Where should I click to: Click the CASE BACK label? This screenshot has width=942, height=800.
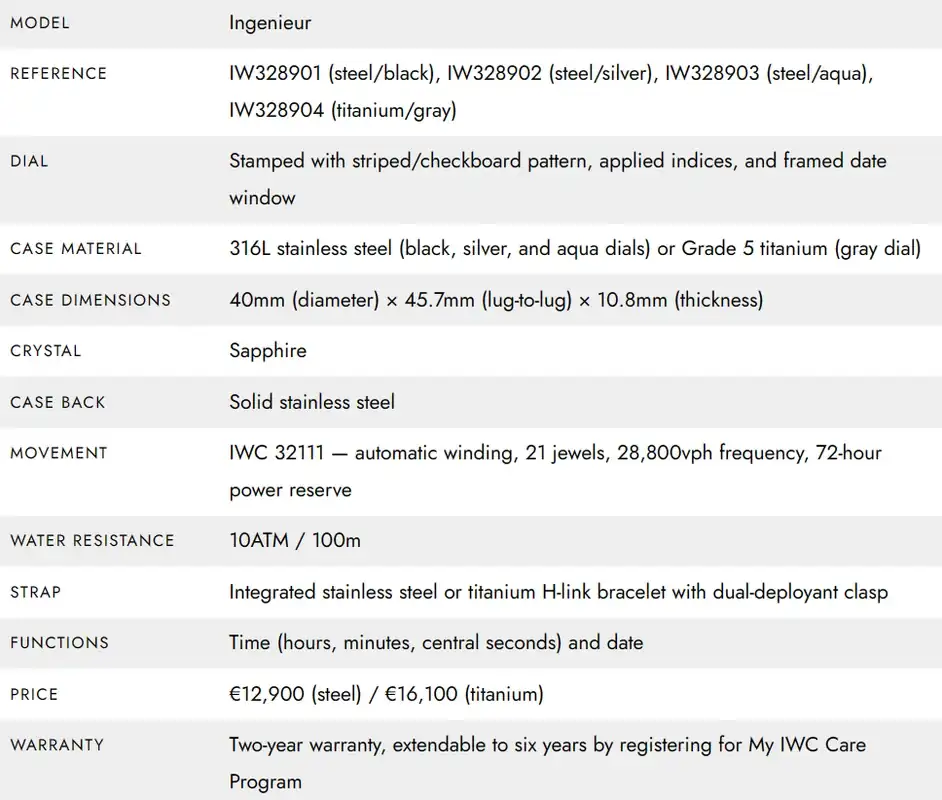click(58, 402)
